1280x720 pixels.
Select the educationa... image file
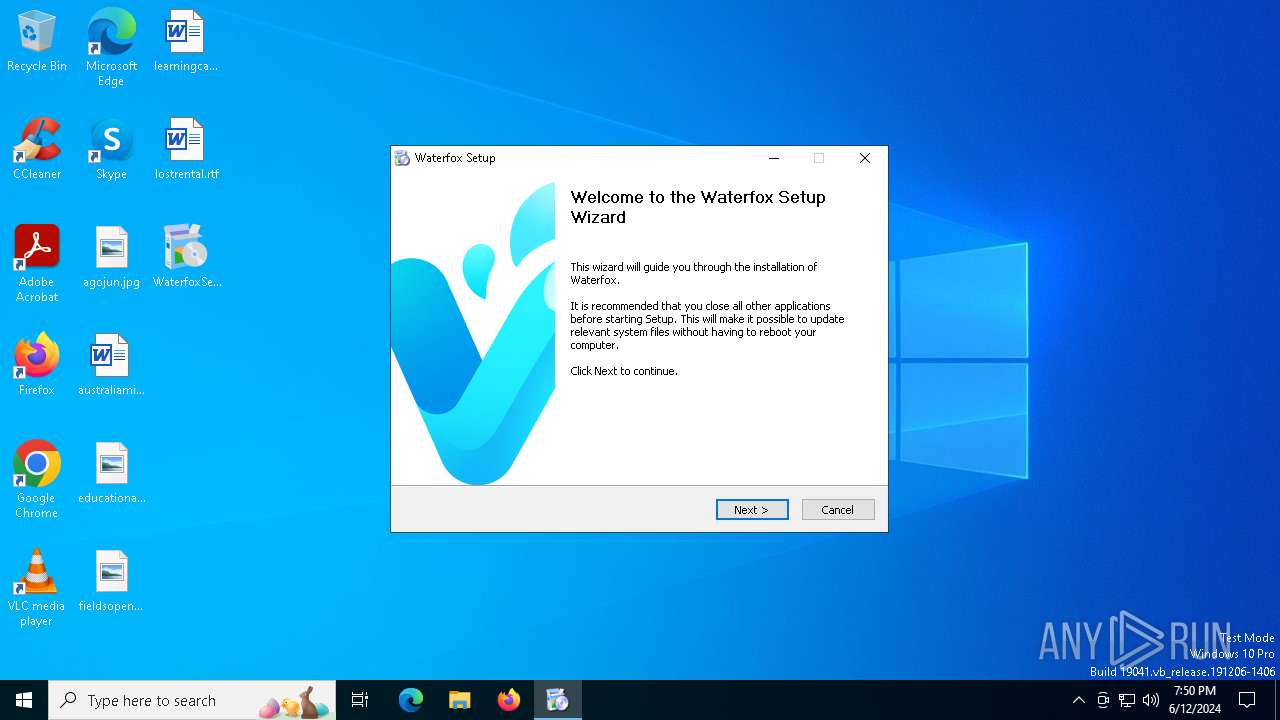pos(111,474)
